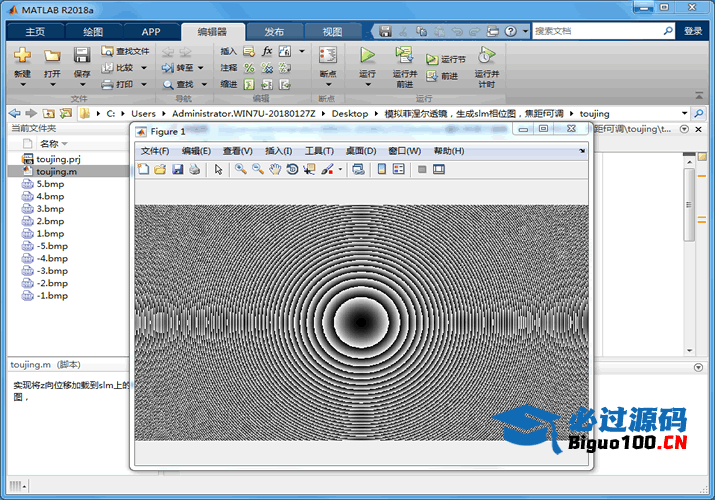Save the script with the Save icon
This screenshot has width=715, height=500.
(x=82, y=56)
